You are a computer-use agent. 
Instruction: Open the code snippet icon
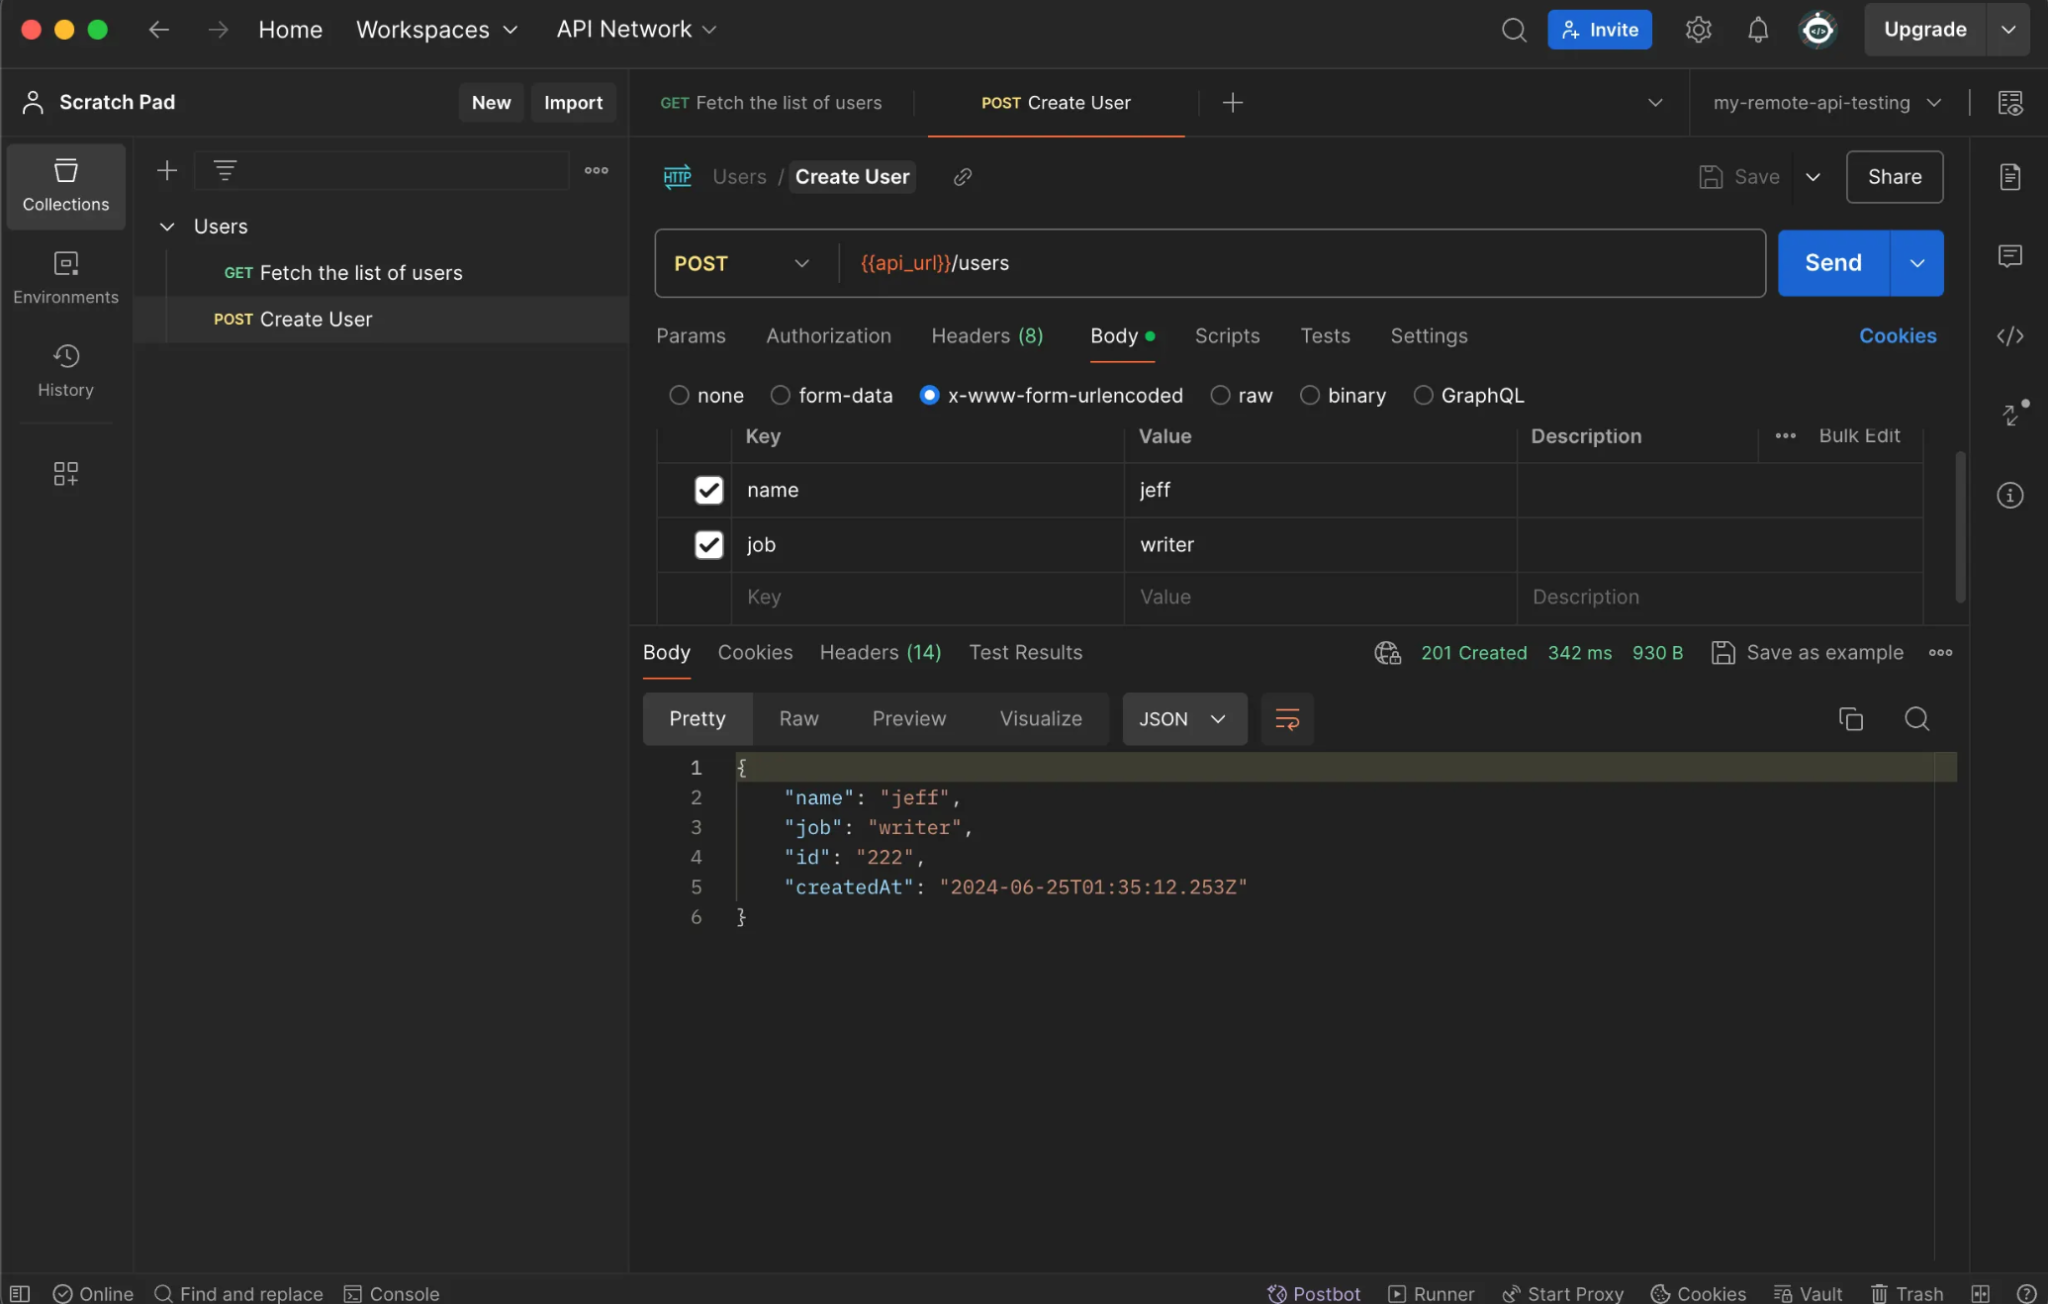point(2009,336)
